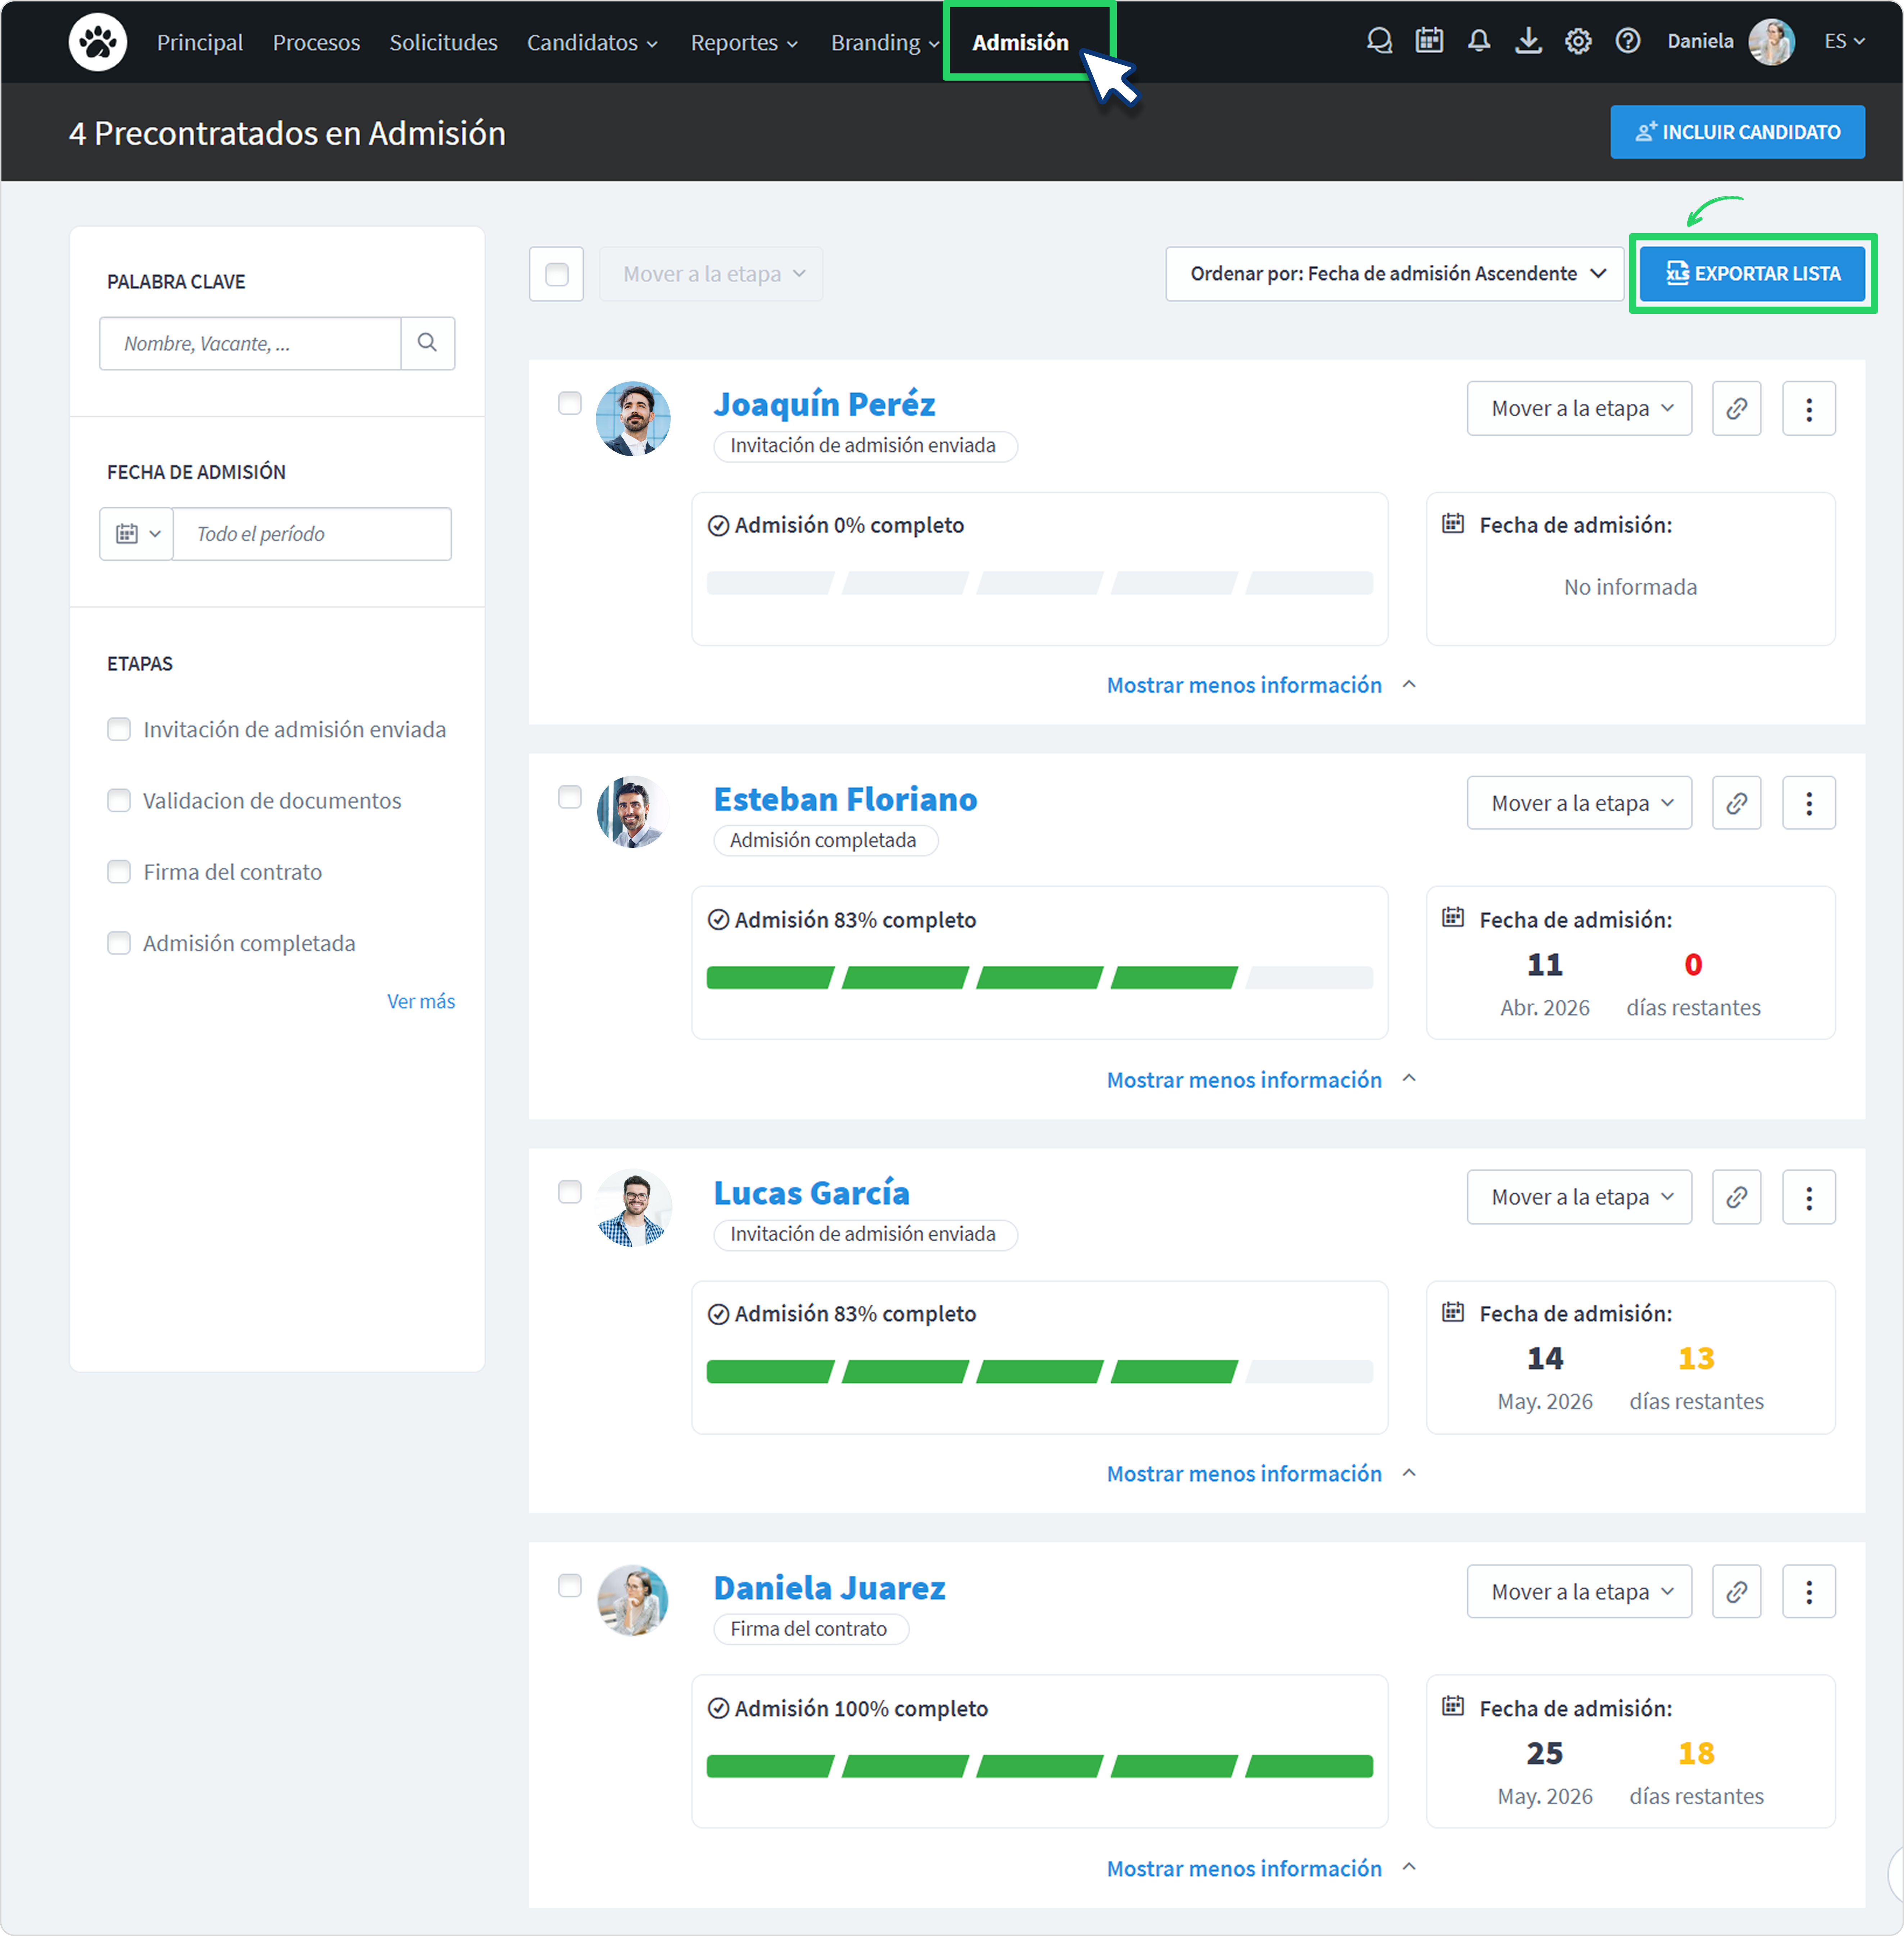Check the 'Admisión completada' stage filter
The image size is (1904, 1936).
(x=119, y=943)
